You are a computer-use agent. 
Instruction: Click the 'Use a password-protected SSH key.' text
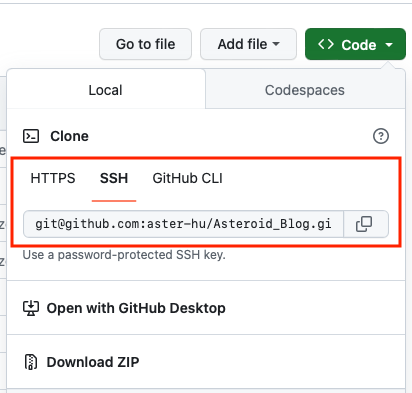[x=124, y=255]
